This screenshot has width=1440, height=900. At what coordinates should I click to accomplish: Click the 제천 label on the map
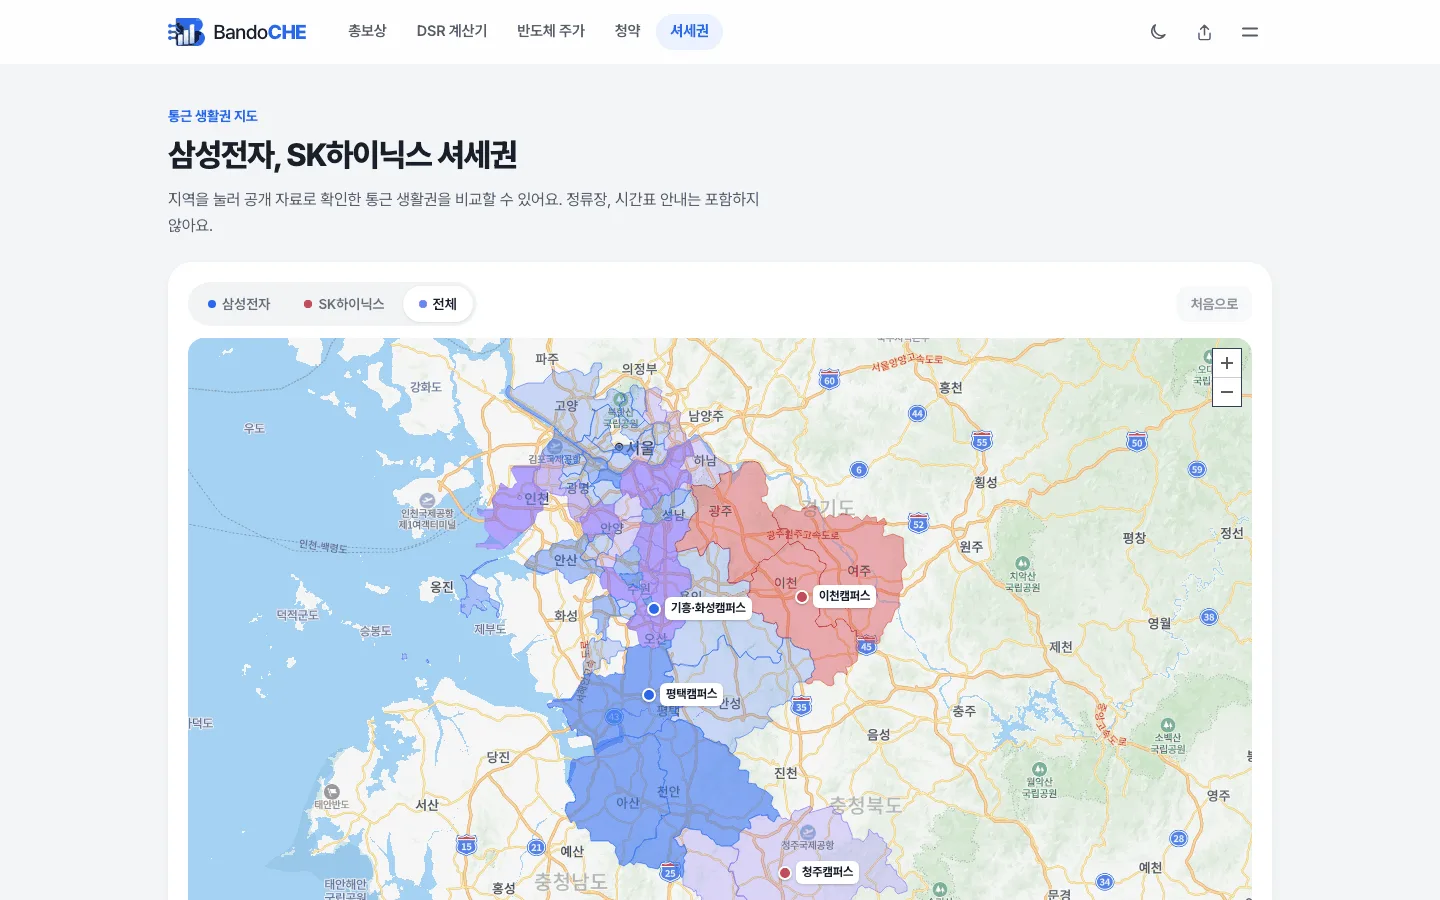1061,647
